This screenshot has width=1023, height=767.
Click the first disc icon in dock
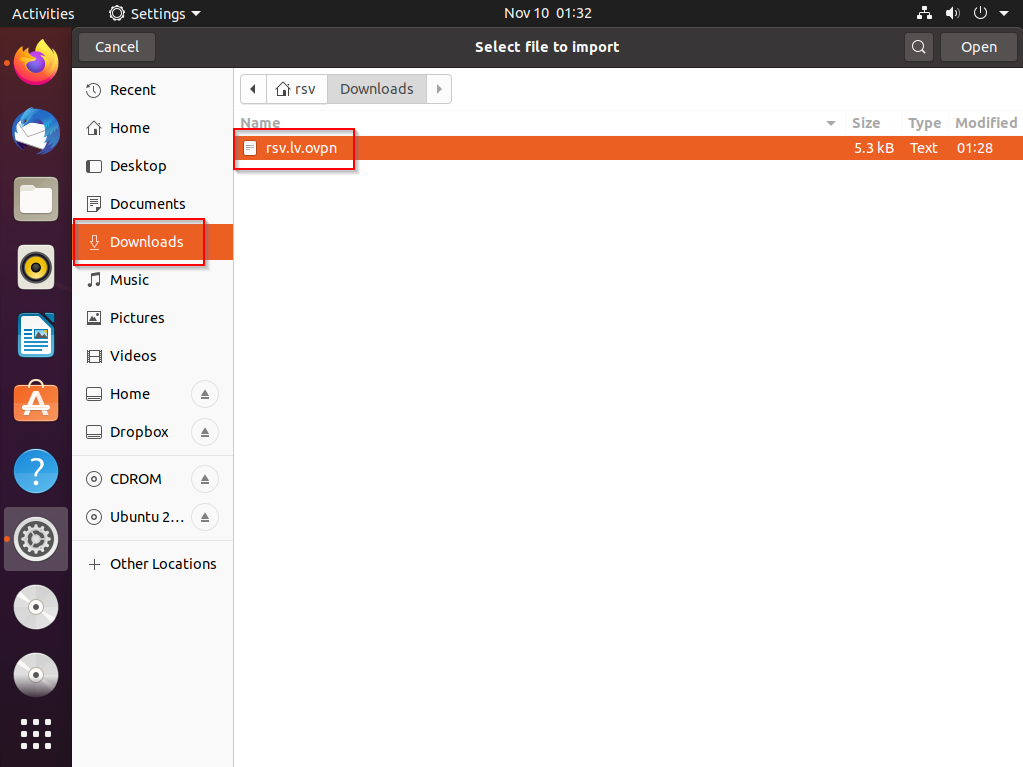(x=36, y=607)
